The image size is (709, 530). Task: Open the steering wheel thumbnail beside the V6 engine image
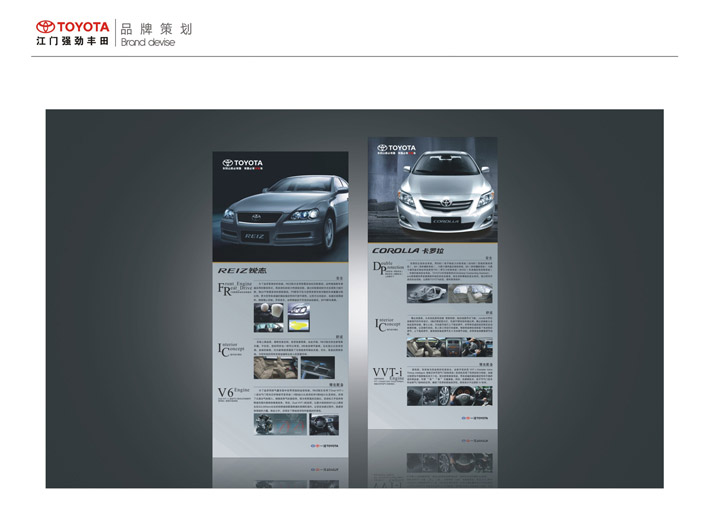(324, 425)
